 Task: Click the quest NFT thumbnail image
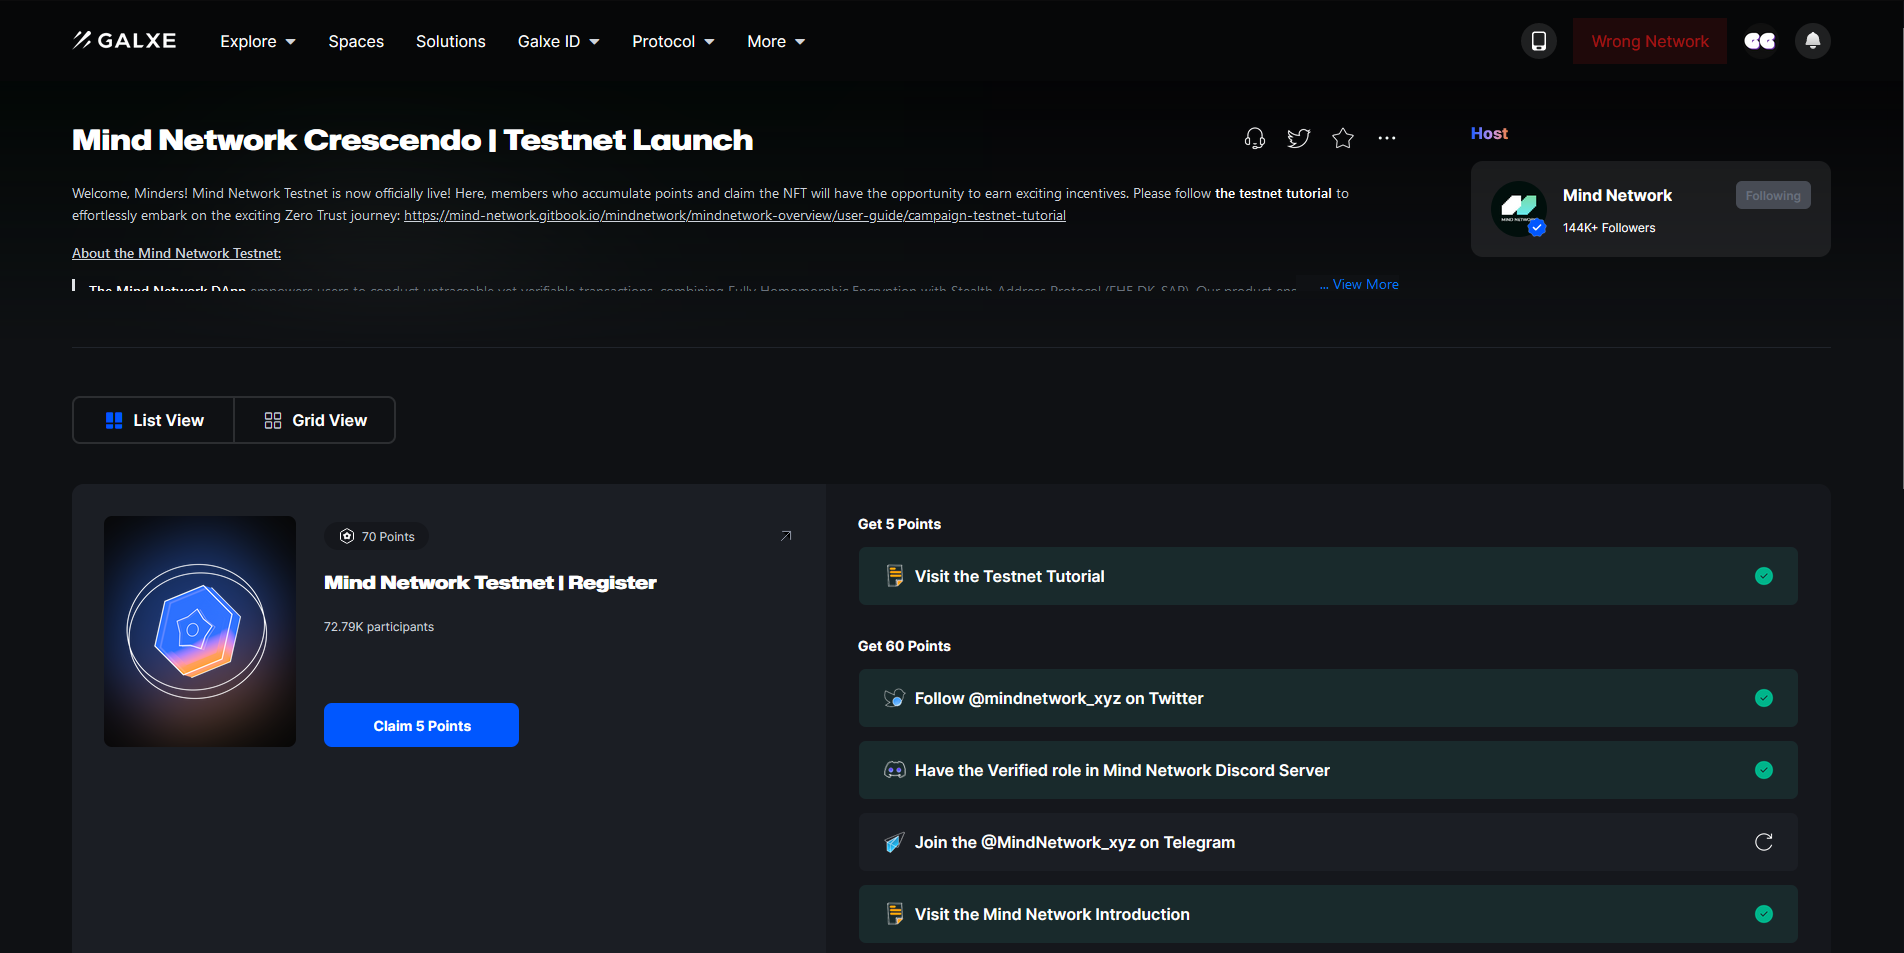click(200, 631)
